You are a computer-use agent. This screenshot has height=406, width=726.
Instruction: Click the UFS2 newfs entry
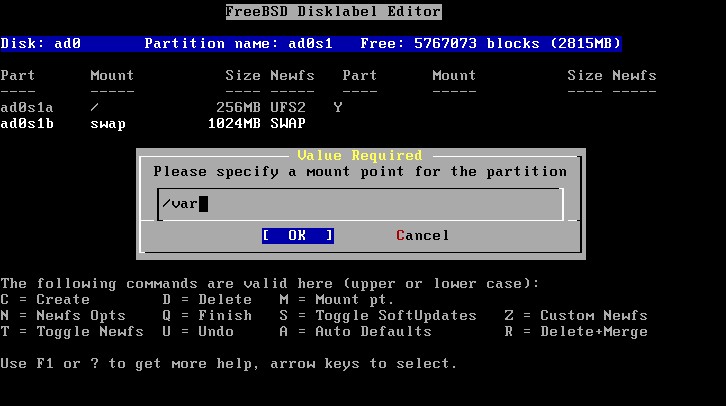click(x=288, y=107)
